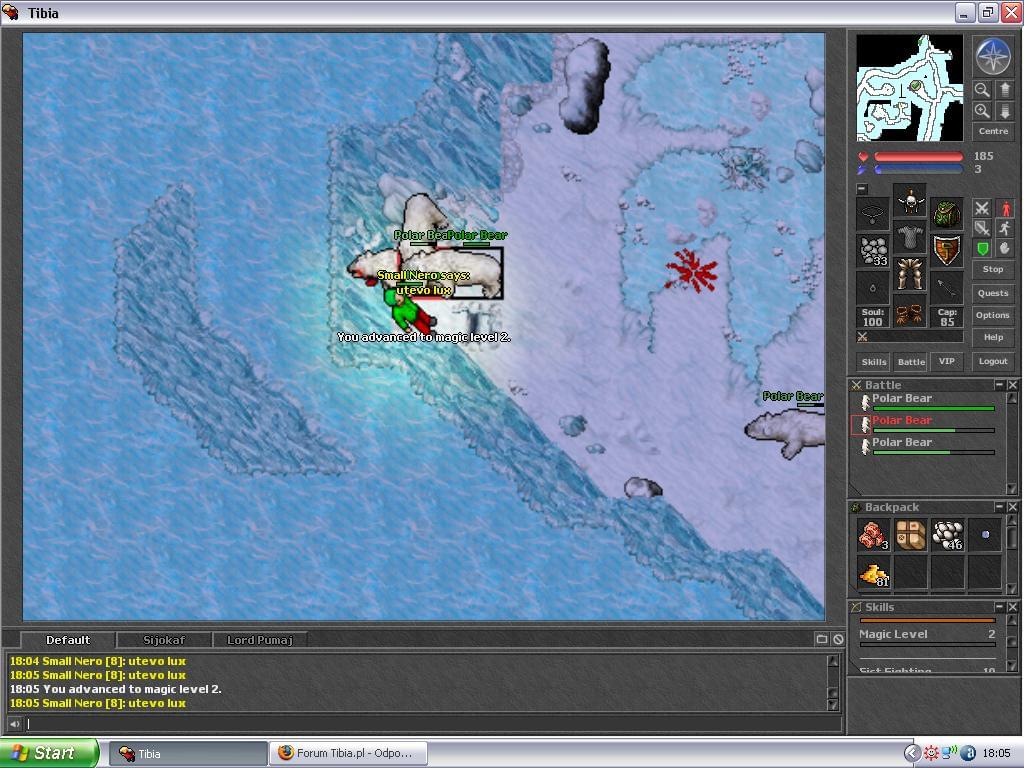Click the wooden shield slot
Viewport: 1024px width, 768px height.
tap(947, 251)
